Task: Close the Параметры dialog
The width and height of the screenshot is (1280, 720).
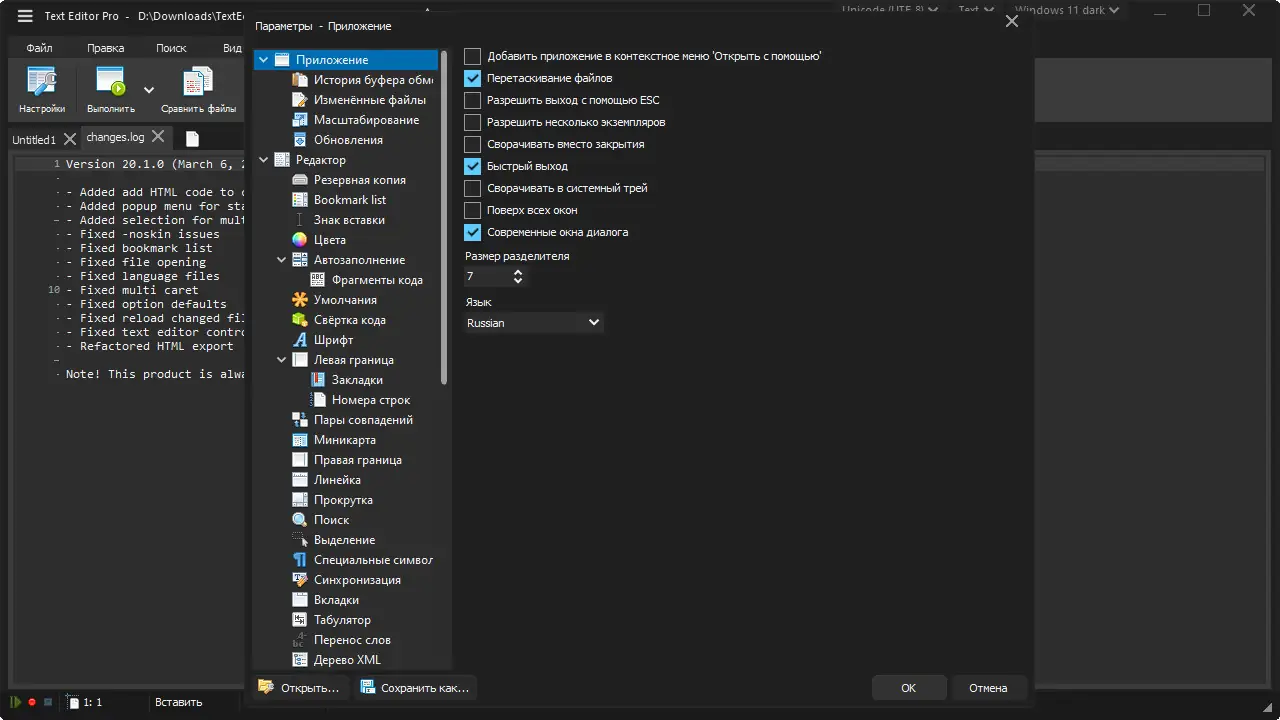Action: pos(1012,21)
